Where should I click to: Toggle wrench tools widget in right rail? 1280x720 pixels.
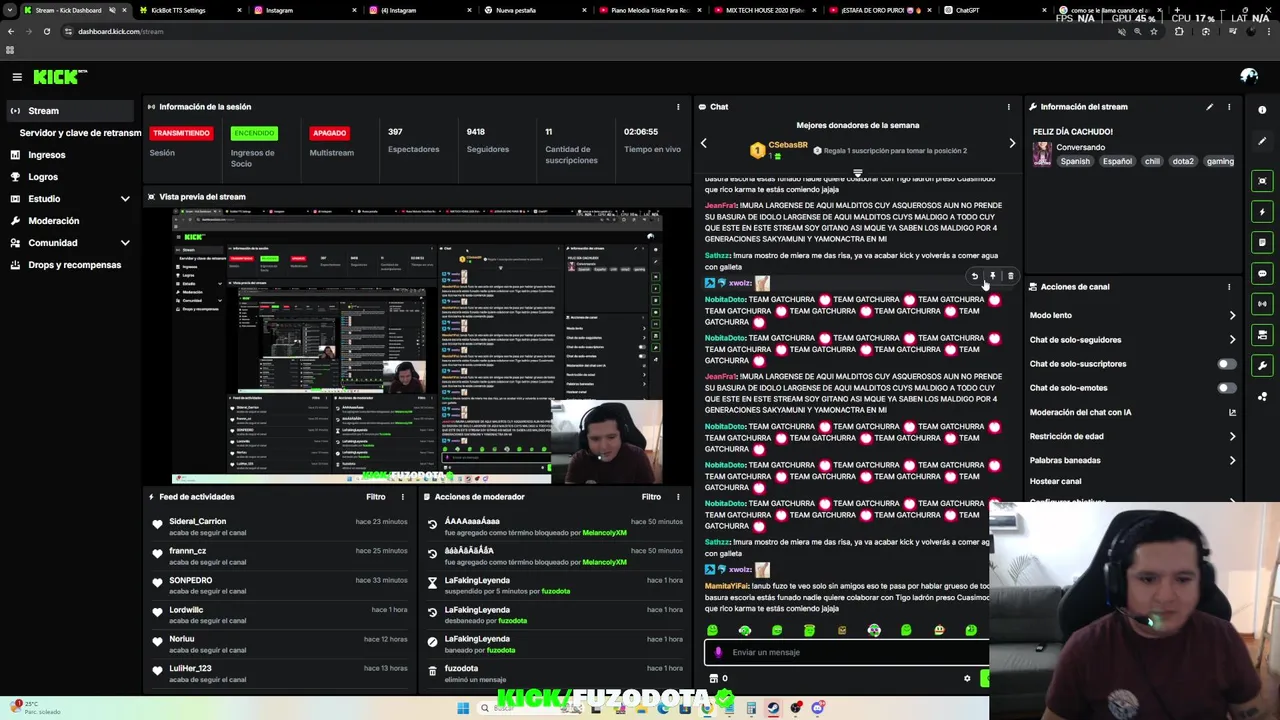pos(1262,366)
